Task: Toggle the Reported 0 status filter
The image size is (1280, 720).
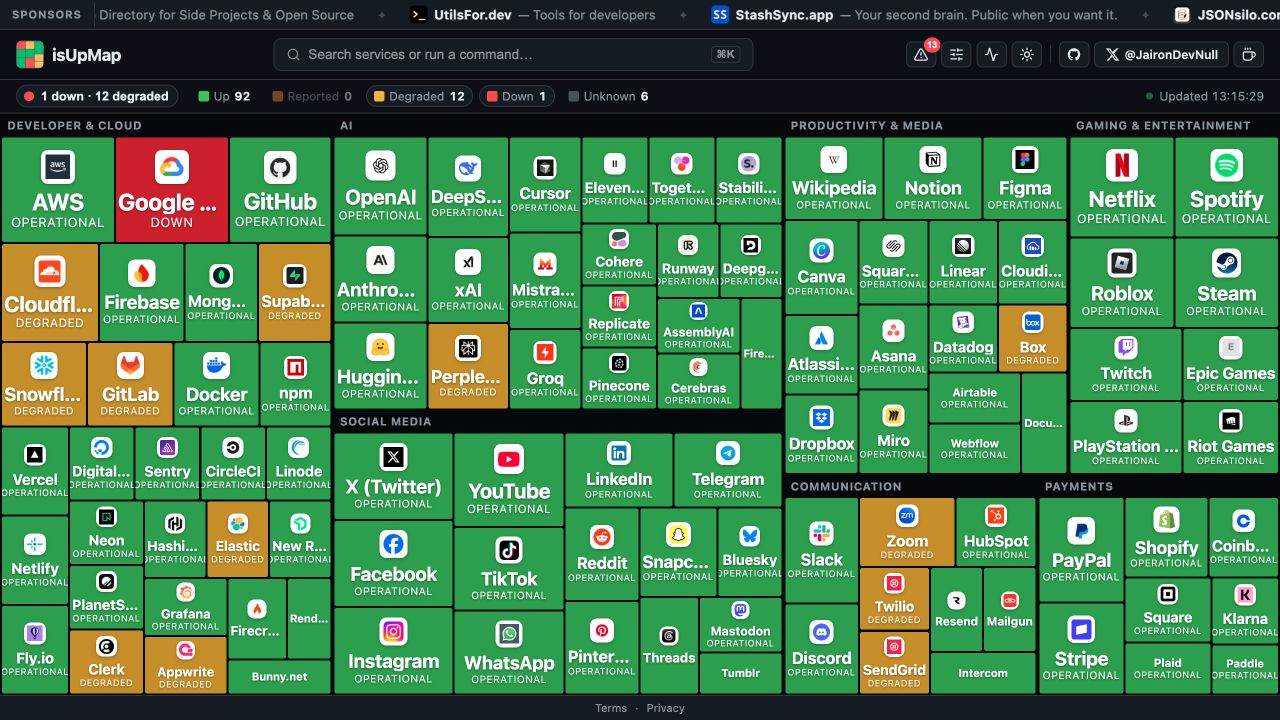Action: 310,96
